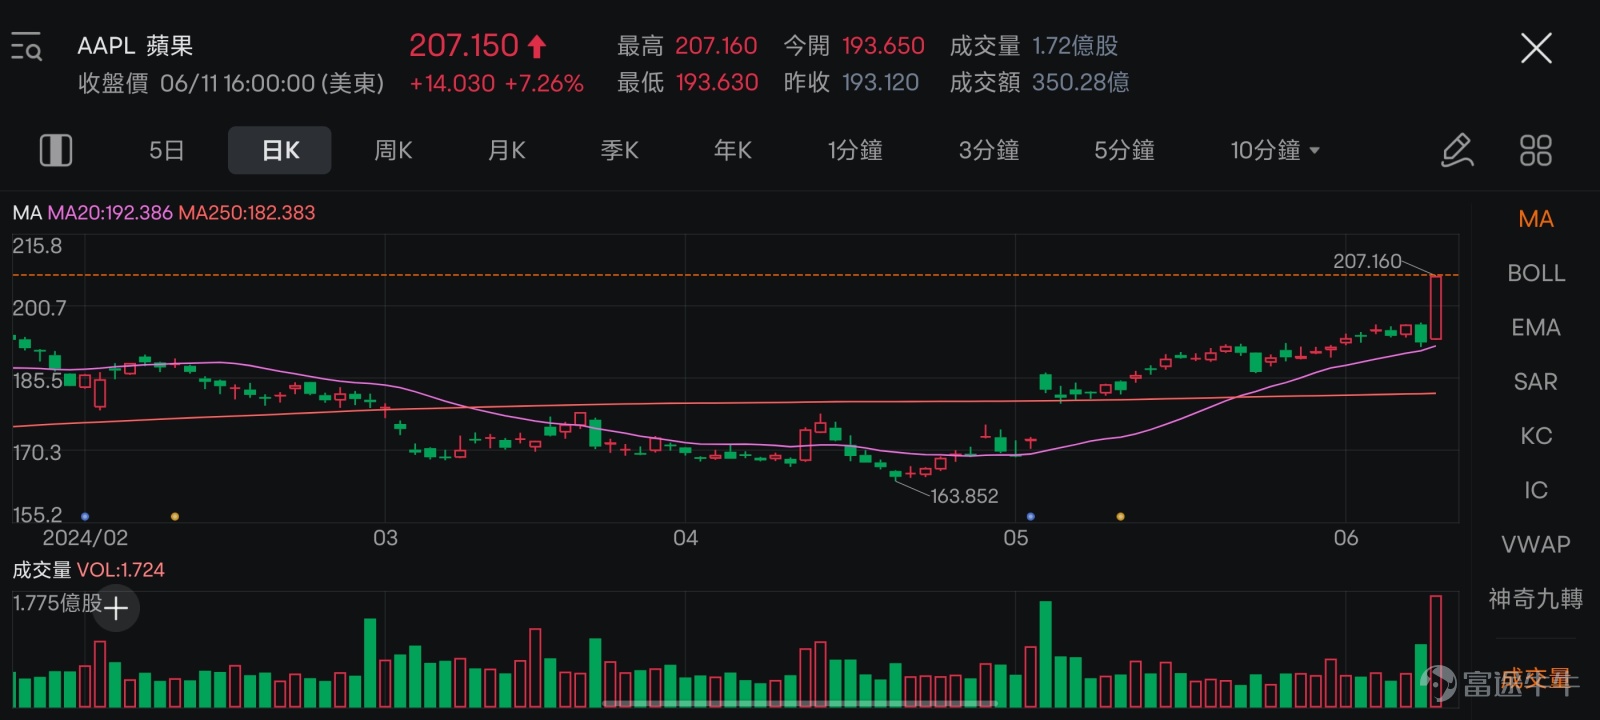The image size is (1600, 720).
Task: Switch to 月K monthly candlestick tab
Action: 506,150
